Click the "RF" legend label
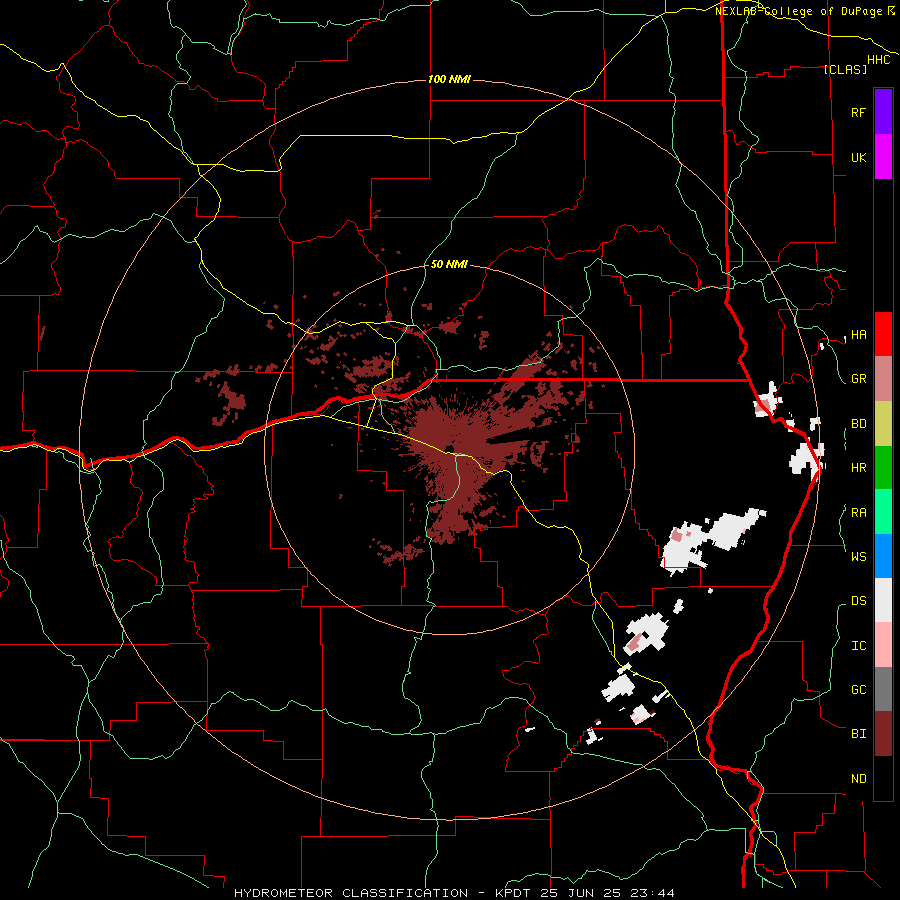The height and width of the screenshot is (900, 900). coord(858,112)
